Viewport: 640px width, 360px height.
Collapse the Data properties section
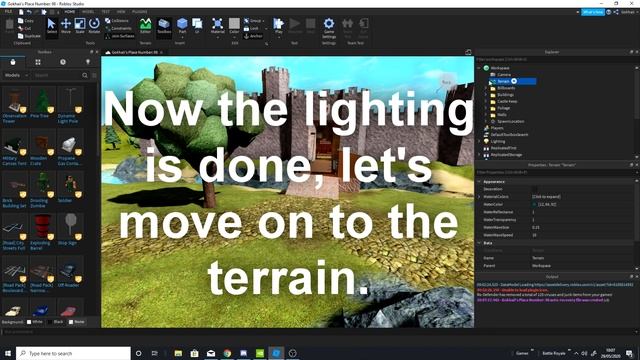[479, 243]
